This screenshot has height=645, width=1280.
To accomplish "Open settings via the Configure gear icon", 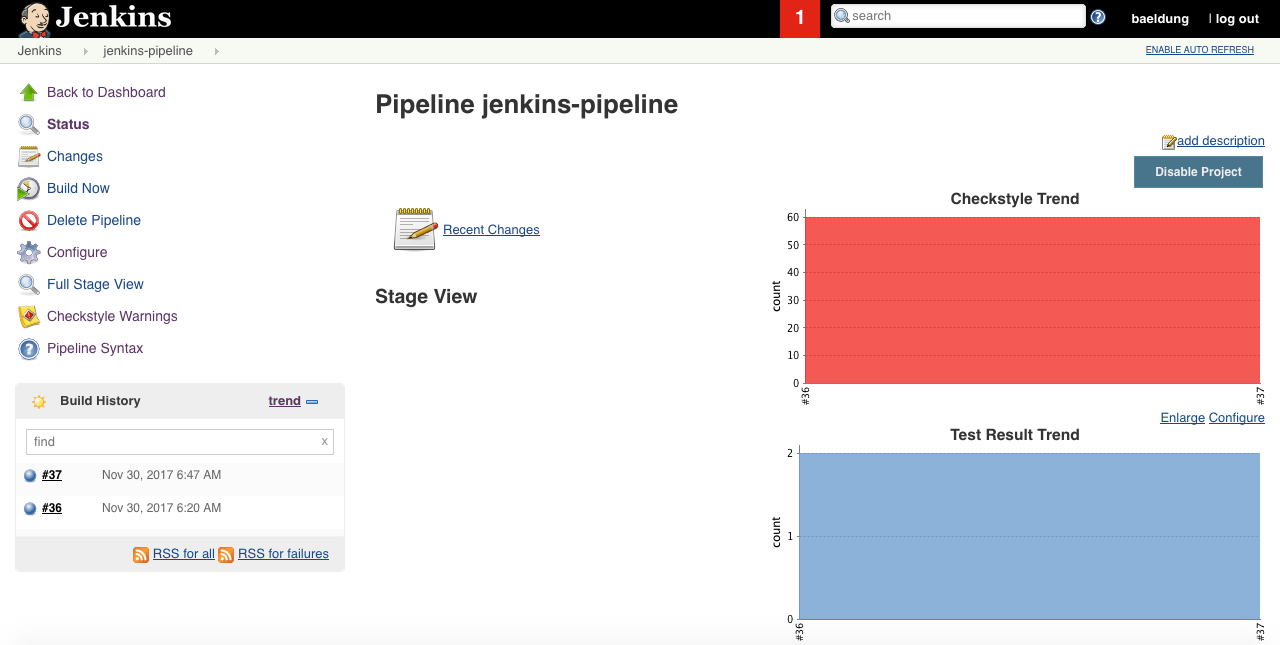I will point(28,252).
